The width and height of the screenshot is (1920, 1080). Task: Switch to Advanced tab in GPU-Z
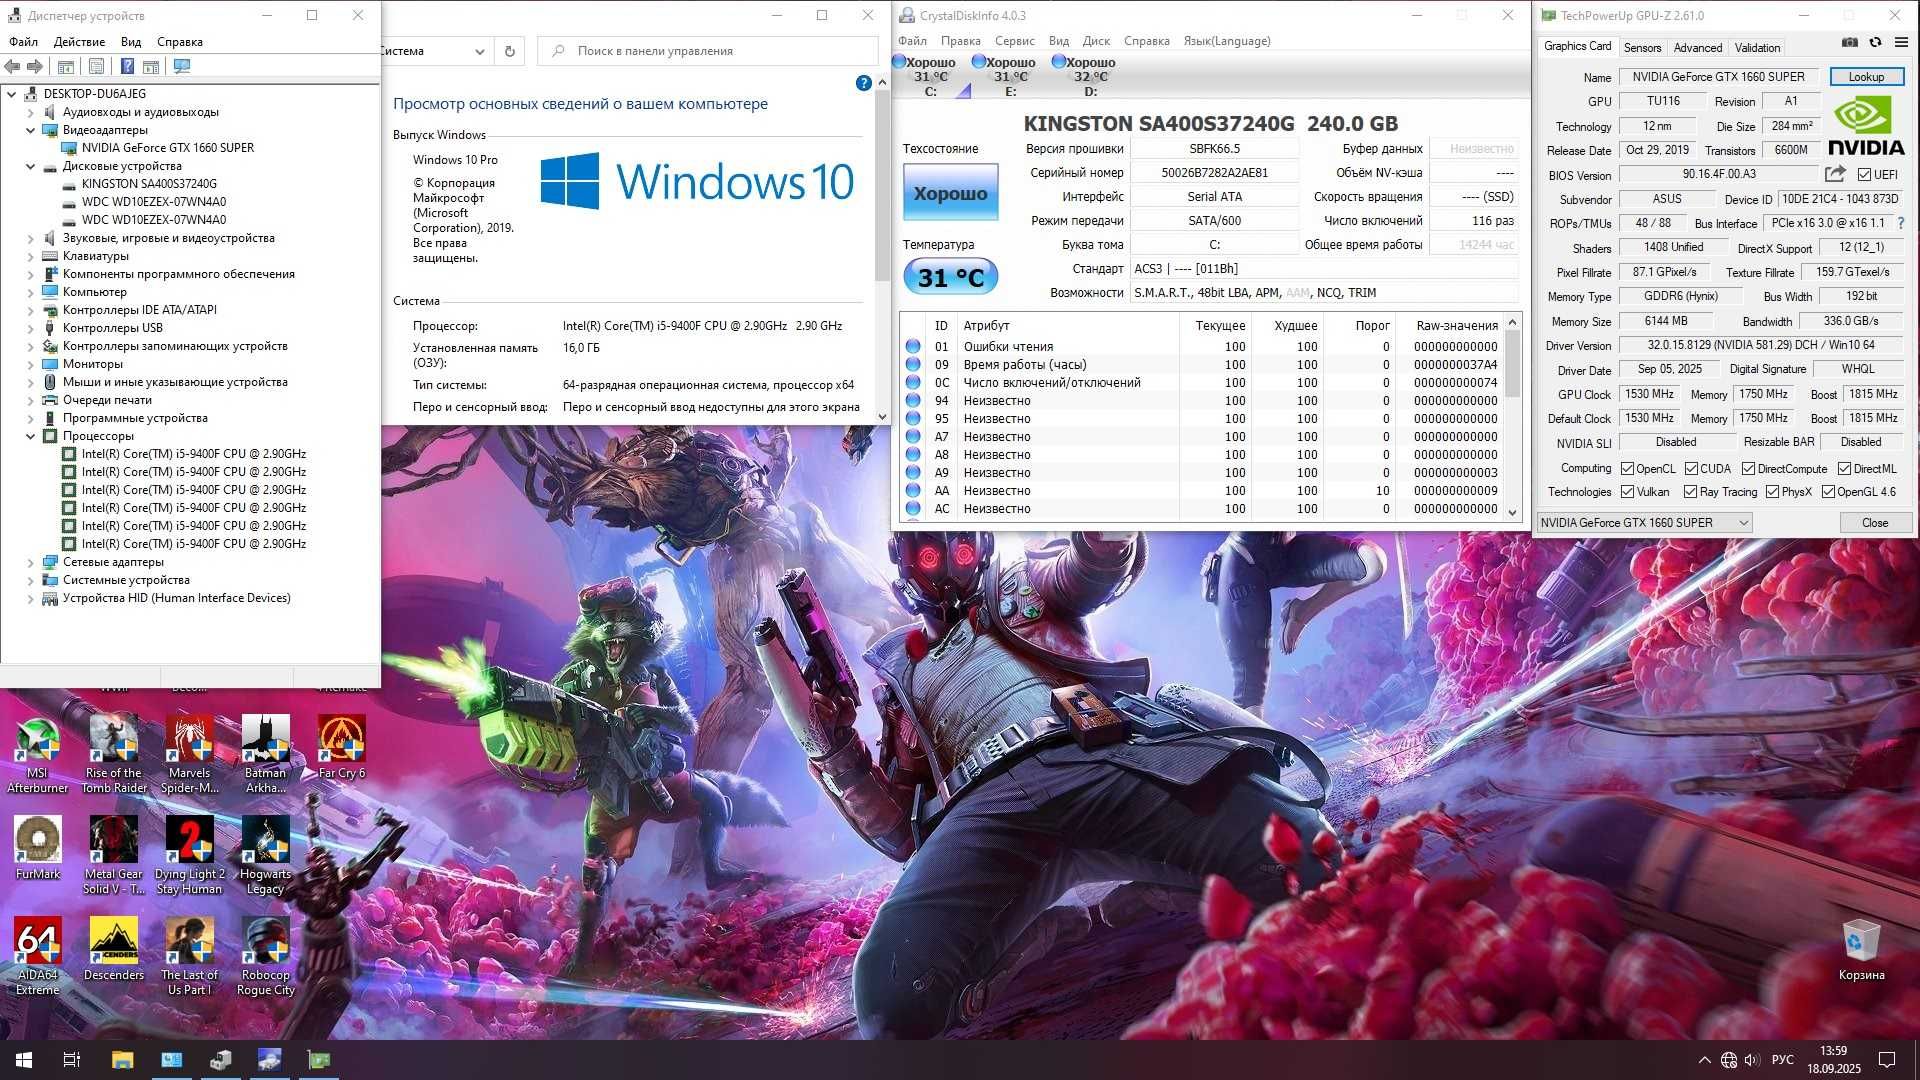tap(1697, 47)
